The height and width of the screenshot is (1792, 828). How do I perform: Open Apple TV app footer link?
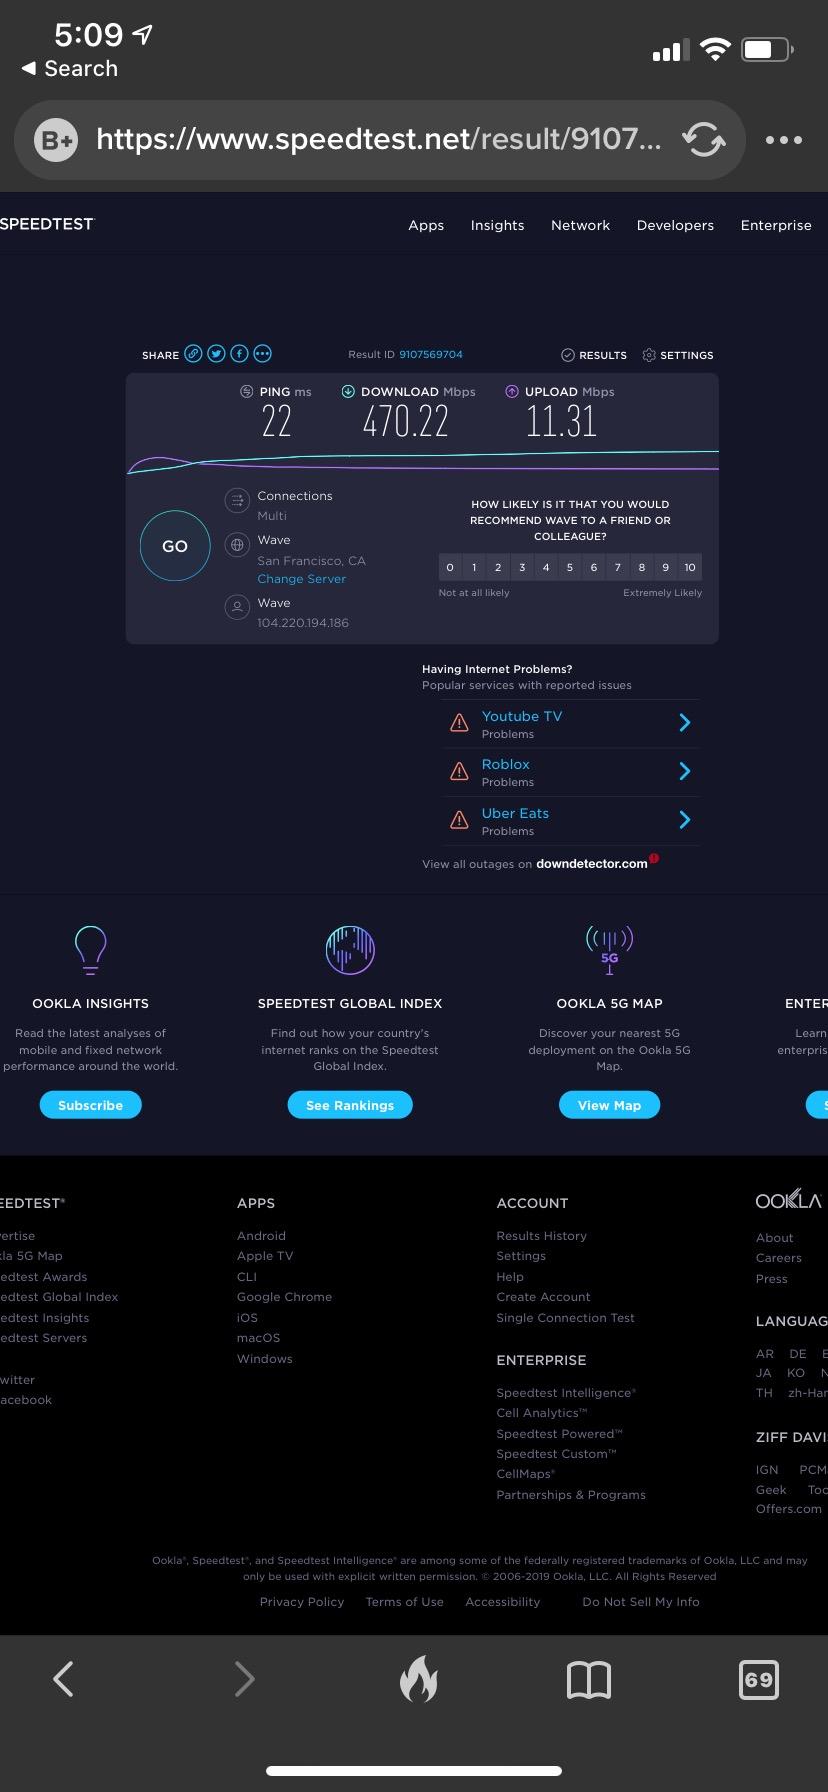[x=265, y=1256]
